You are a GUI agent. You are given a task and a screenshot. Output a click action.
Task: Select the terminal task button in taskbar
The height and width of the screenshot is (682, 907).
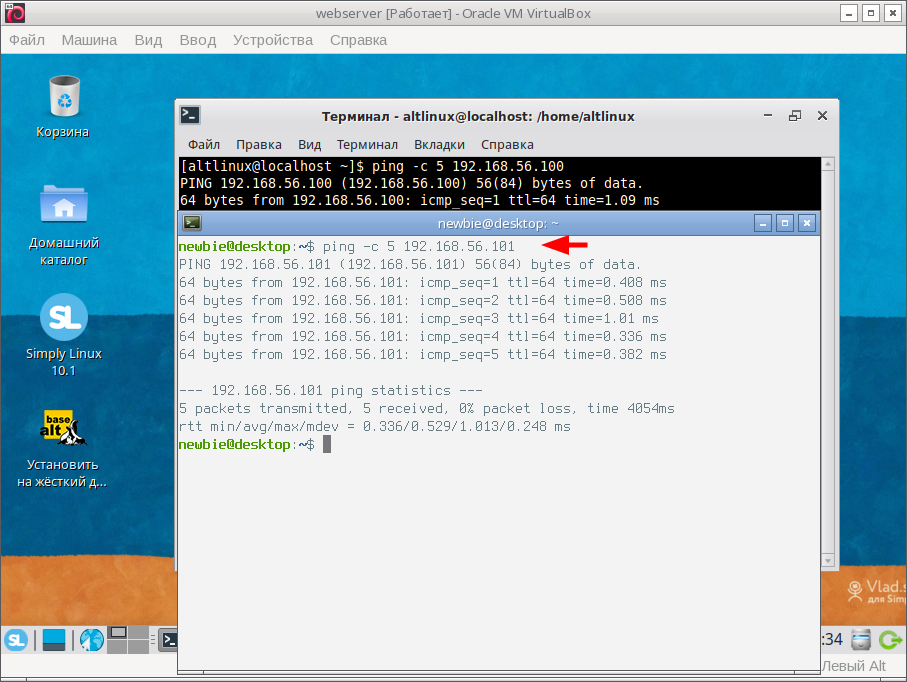point(168,640)
